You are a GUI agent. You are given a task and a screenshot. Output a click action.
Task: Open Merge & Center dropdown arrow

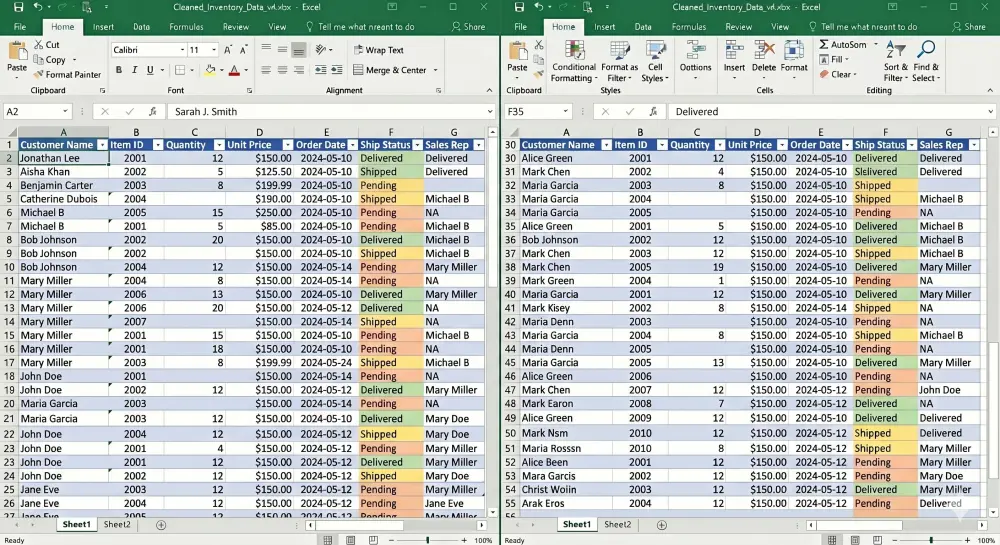click(436, 70)
